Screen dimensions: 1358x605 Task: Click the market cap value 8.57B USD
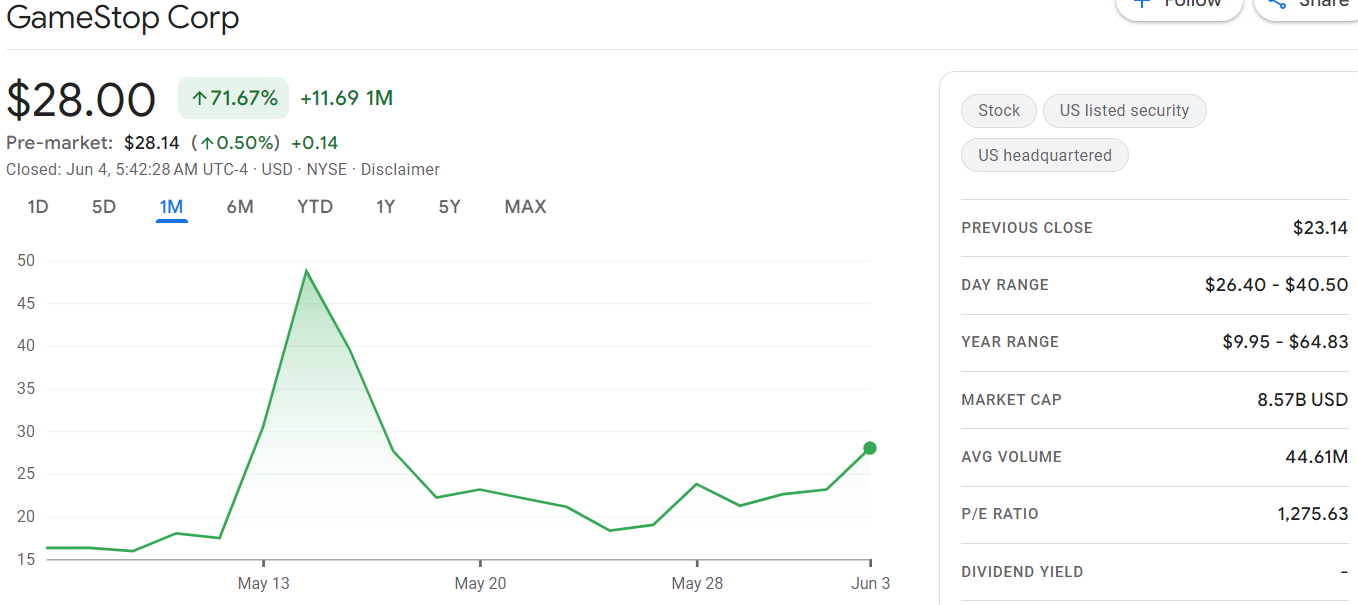[1303, 400]
